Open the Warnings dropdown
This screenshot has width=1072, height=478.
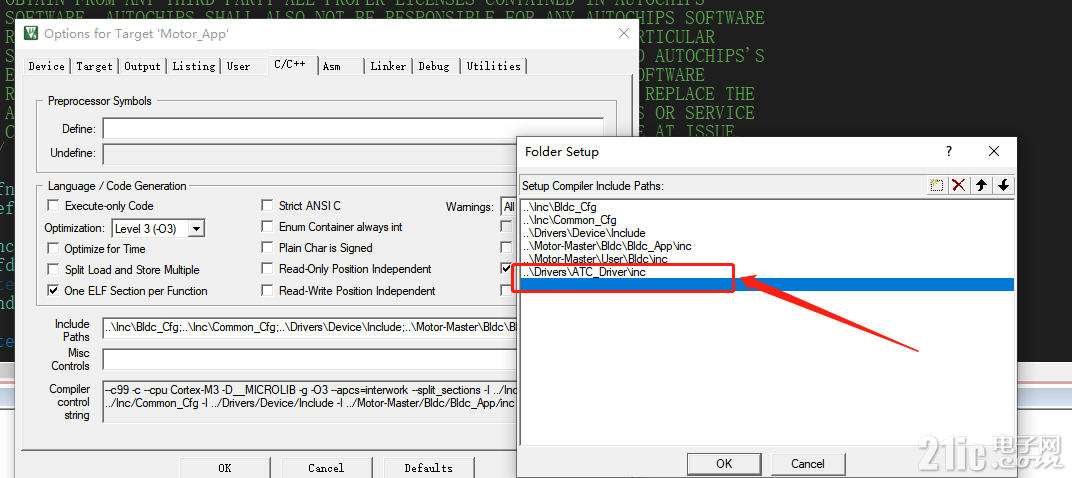pos(509,207)
